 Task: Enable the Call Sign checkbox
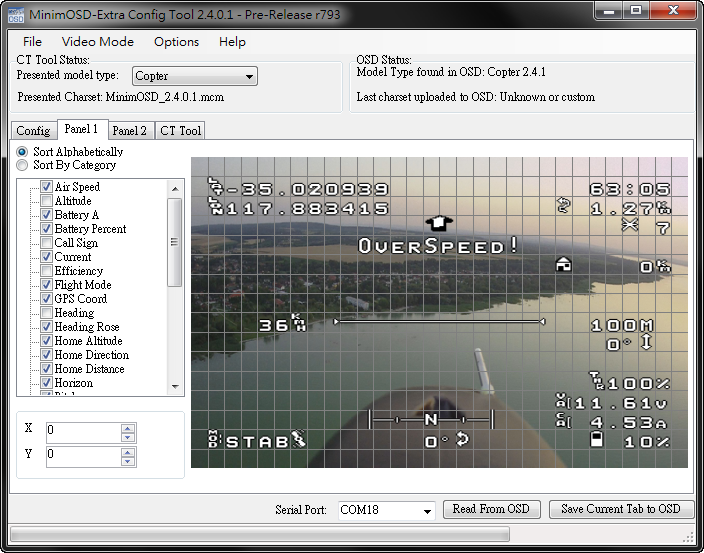point(46,242)
